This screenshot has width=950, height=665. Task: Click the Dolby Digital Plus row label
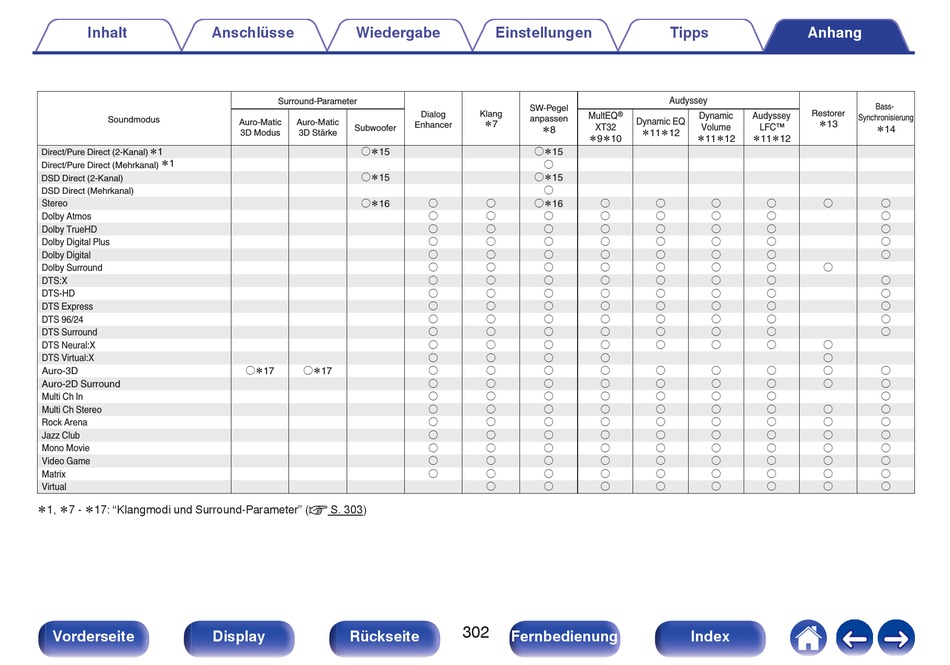click(76, 242)
